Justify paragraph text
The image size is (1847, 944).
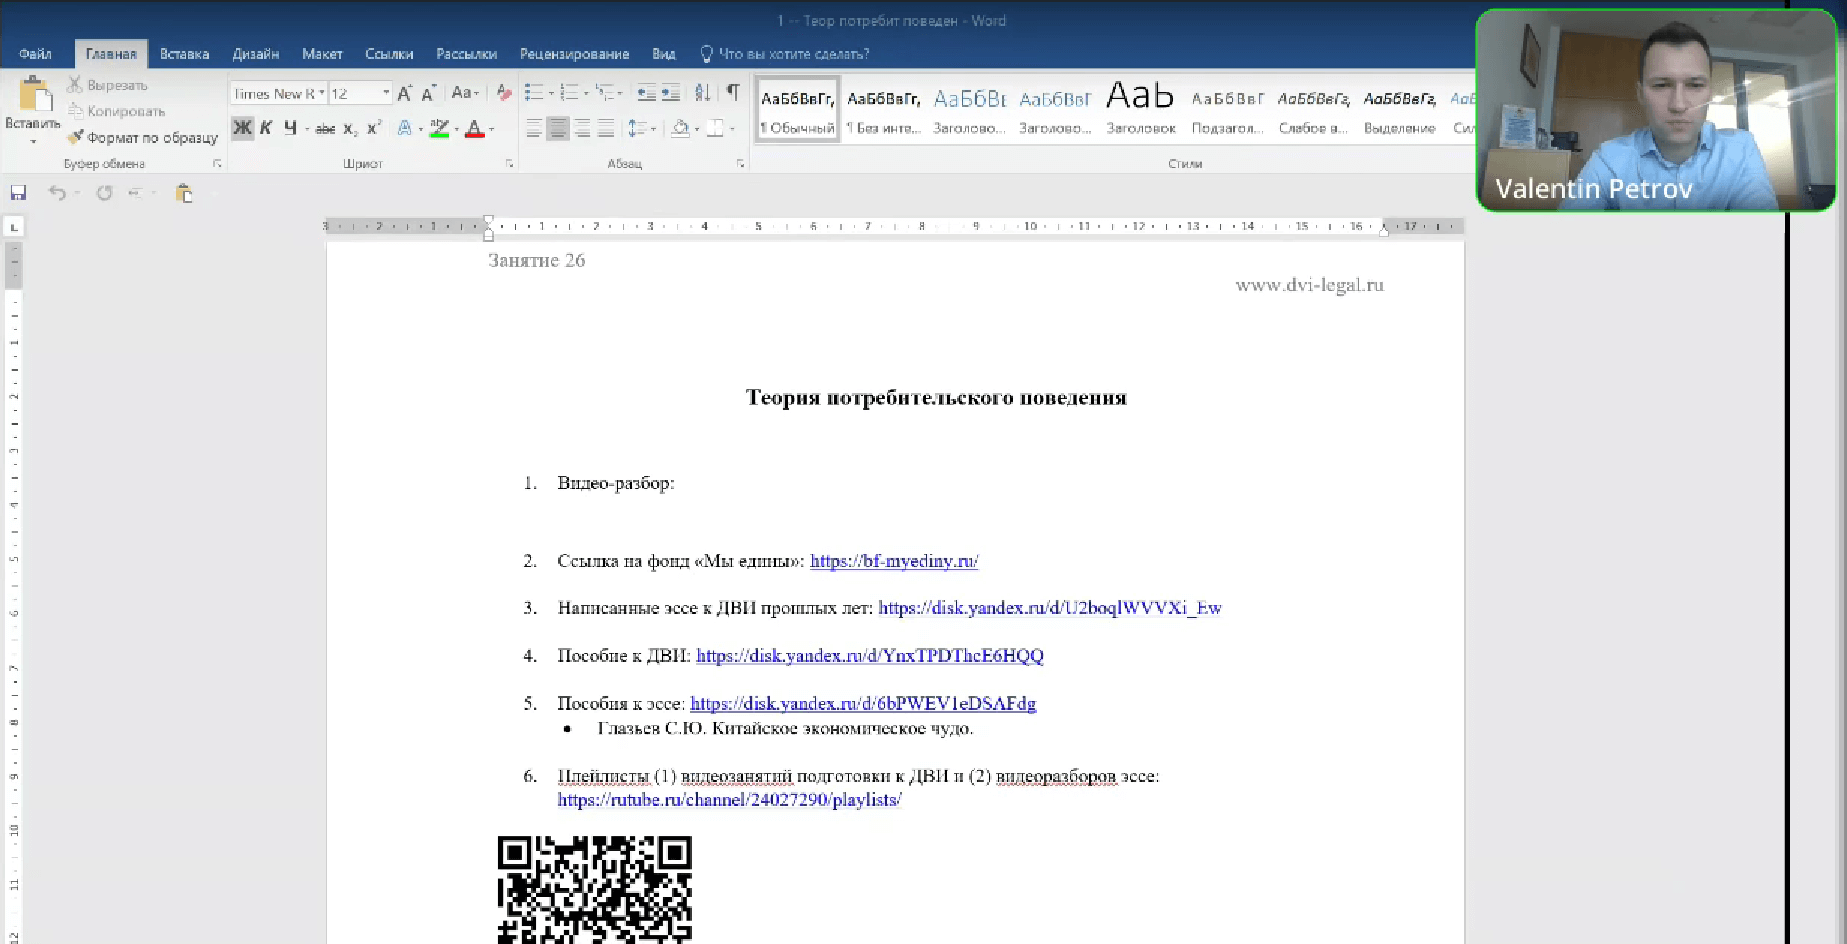pyautogui.click(x=606, y=128)
